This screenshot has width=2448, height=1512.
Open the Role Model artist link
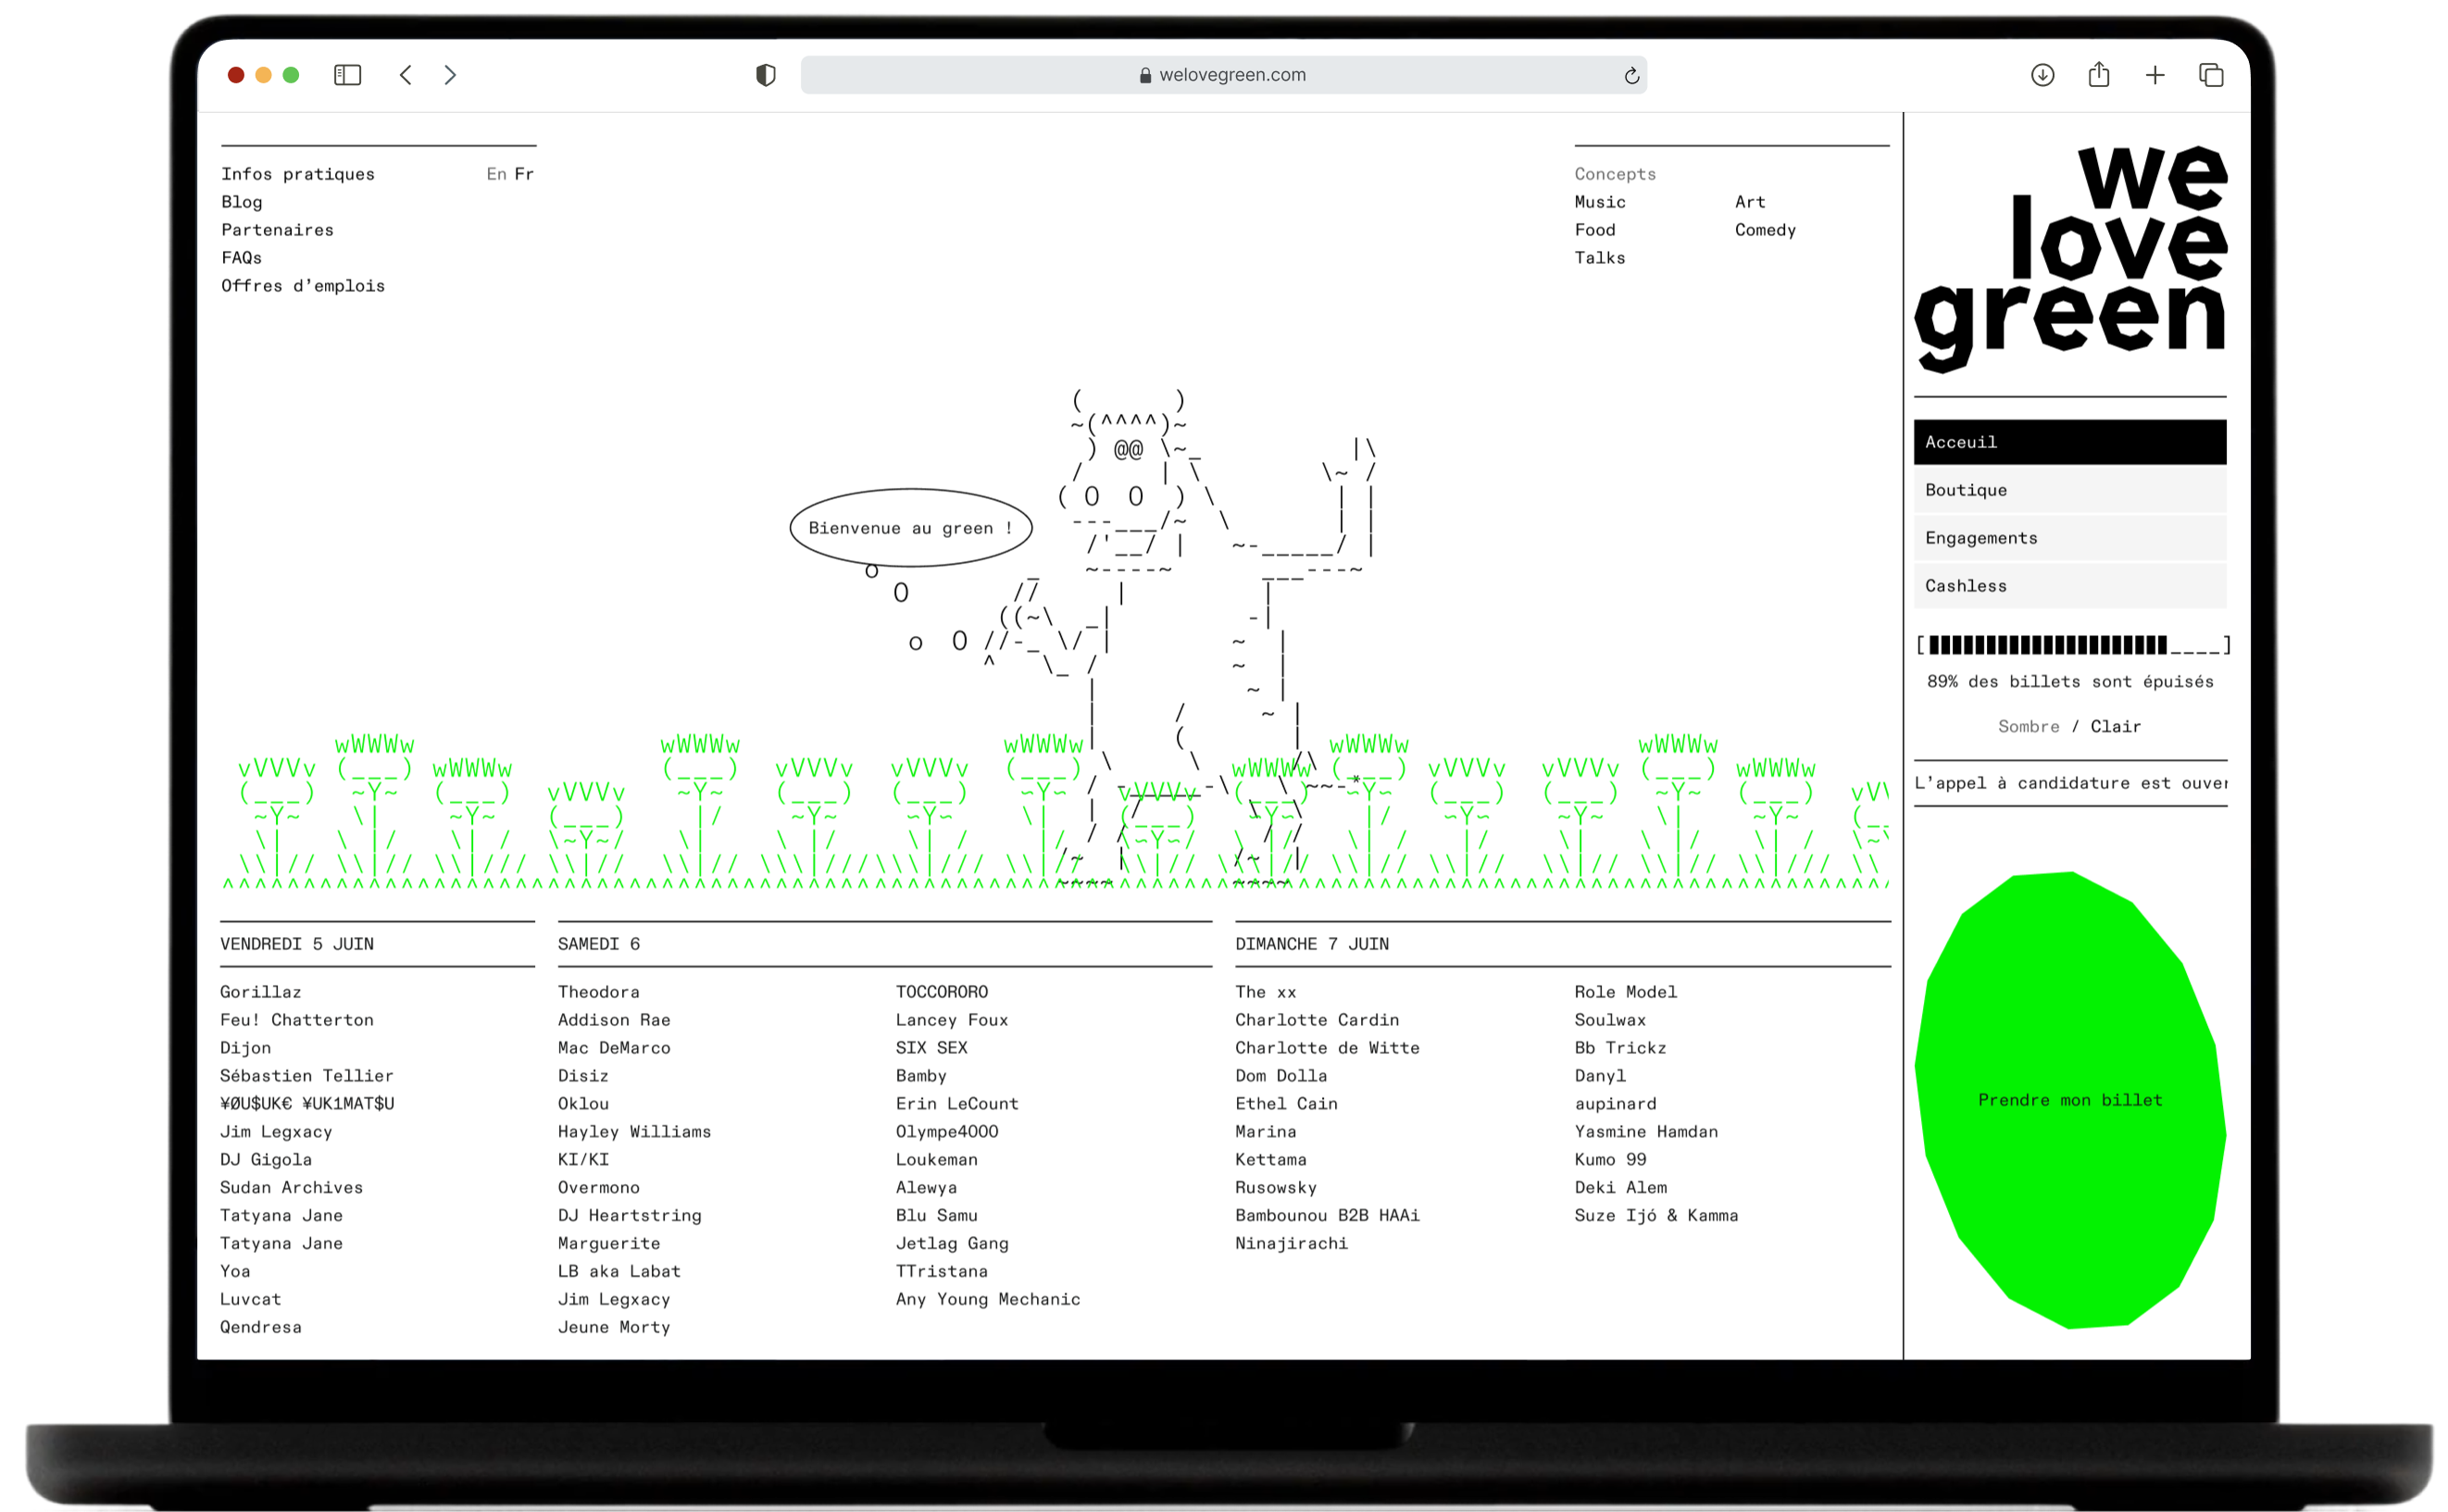1625,992
